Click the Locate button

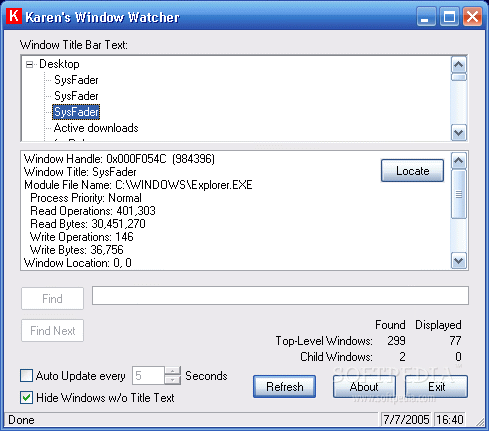pyautogui.click(x=412, y=171)
